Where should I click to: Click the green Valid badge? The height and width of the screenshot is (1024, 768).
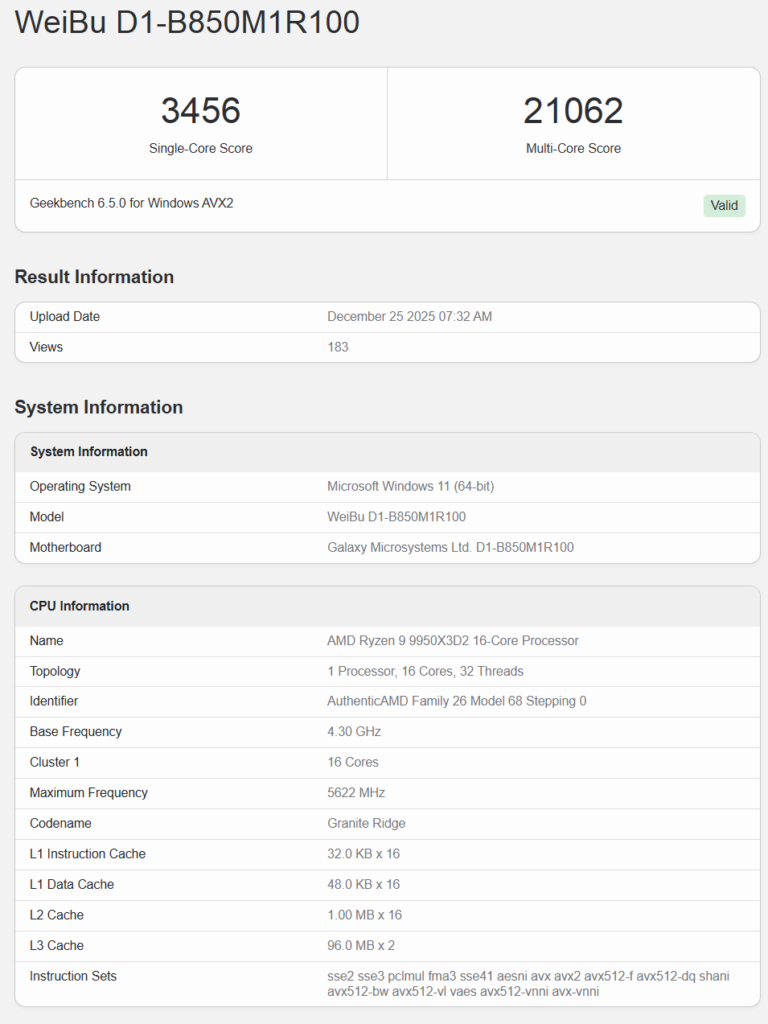coord(724,206)
